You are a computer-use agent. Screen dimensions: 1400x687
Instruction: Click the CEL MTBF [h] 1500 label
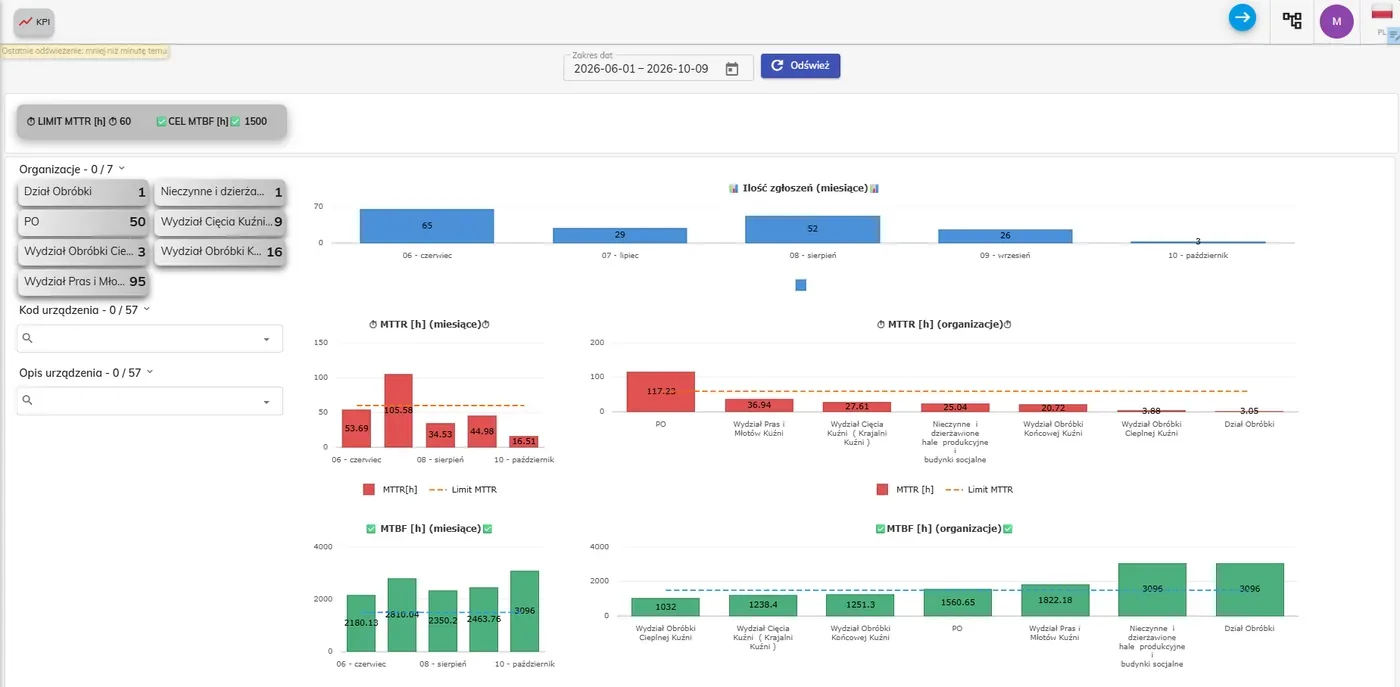(x=212, y=121)
